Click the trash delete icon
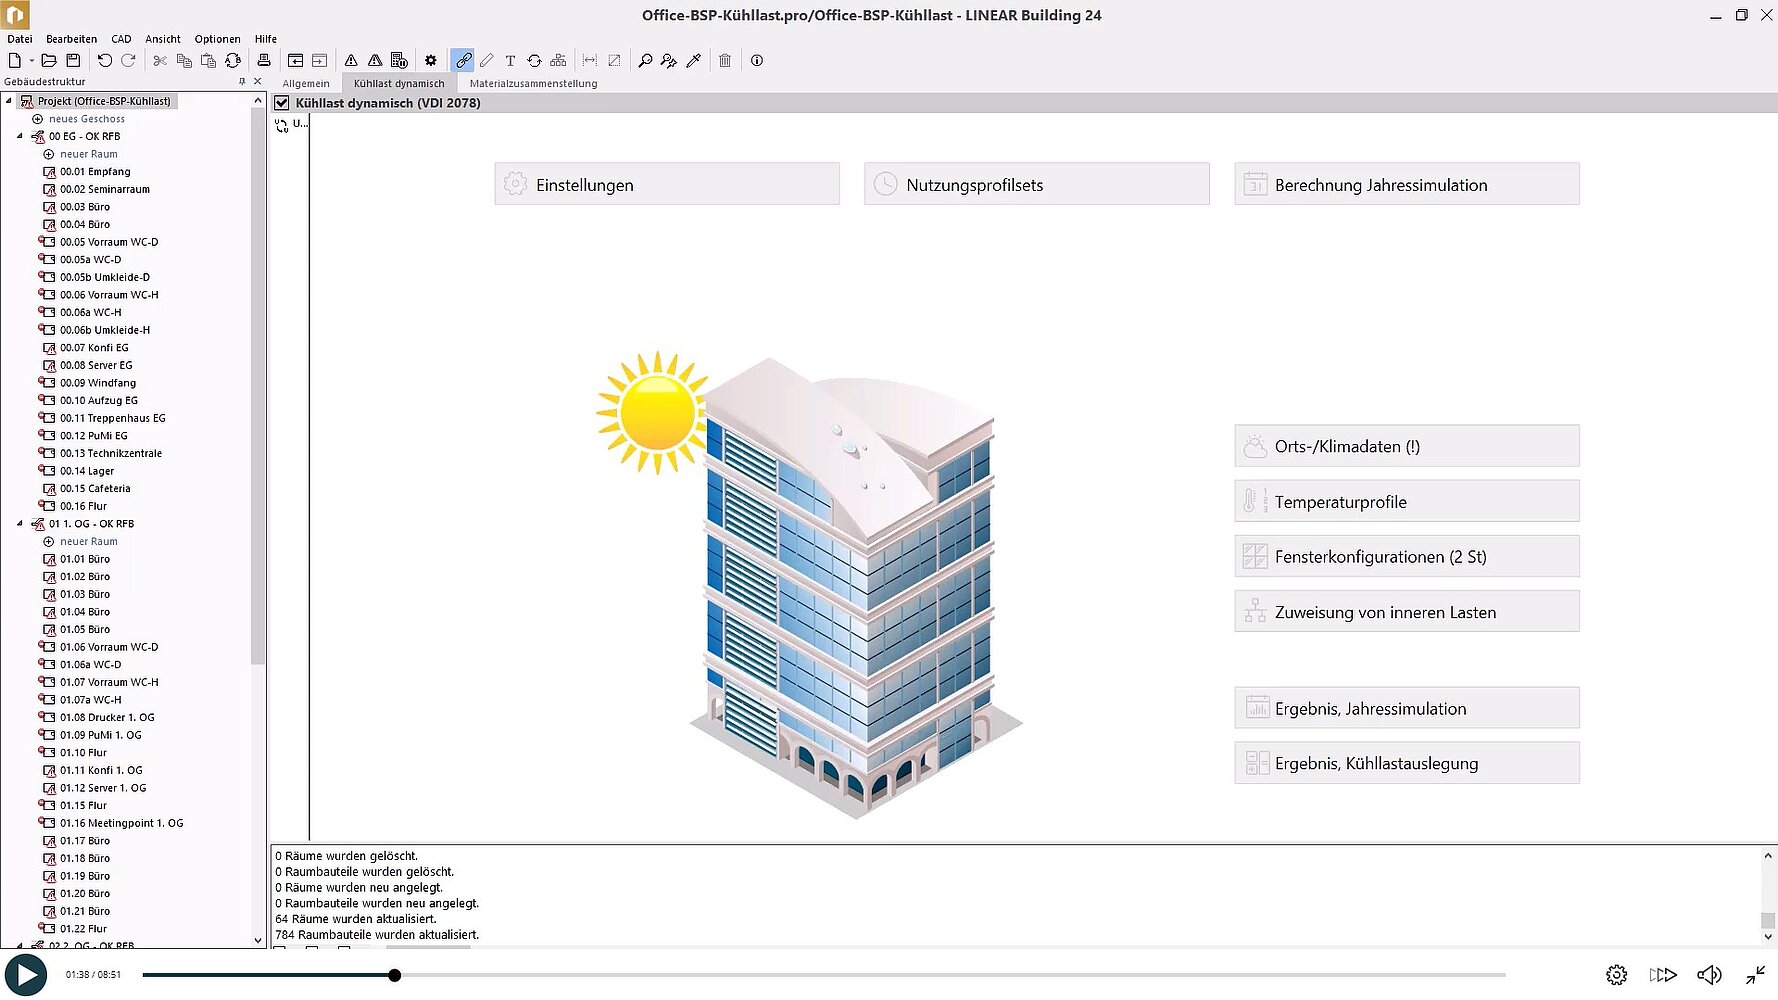1778x1000 pixels. click(725, 61)
